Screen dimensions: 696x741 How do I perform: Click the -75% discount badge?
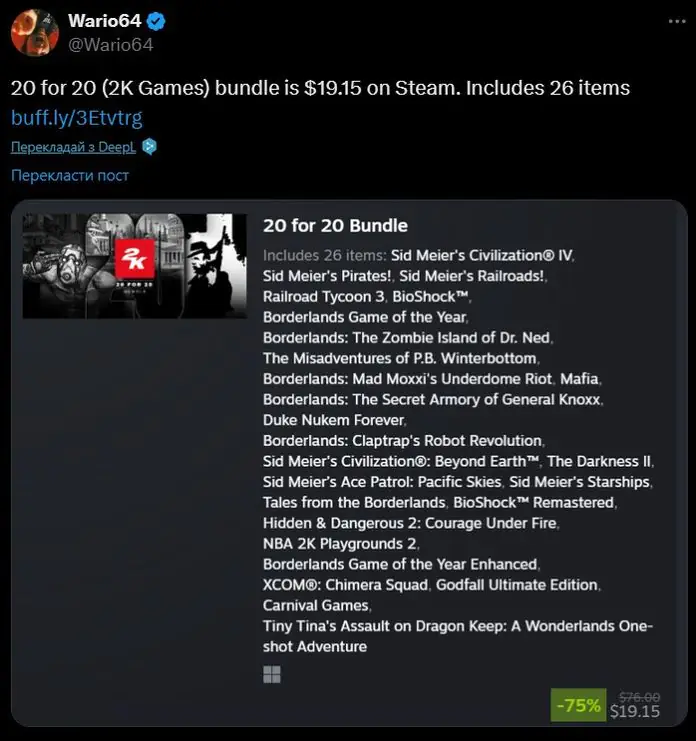coord(578,705)
